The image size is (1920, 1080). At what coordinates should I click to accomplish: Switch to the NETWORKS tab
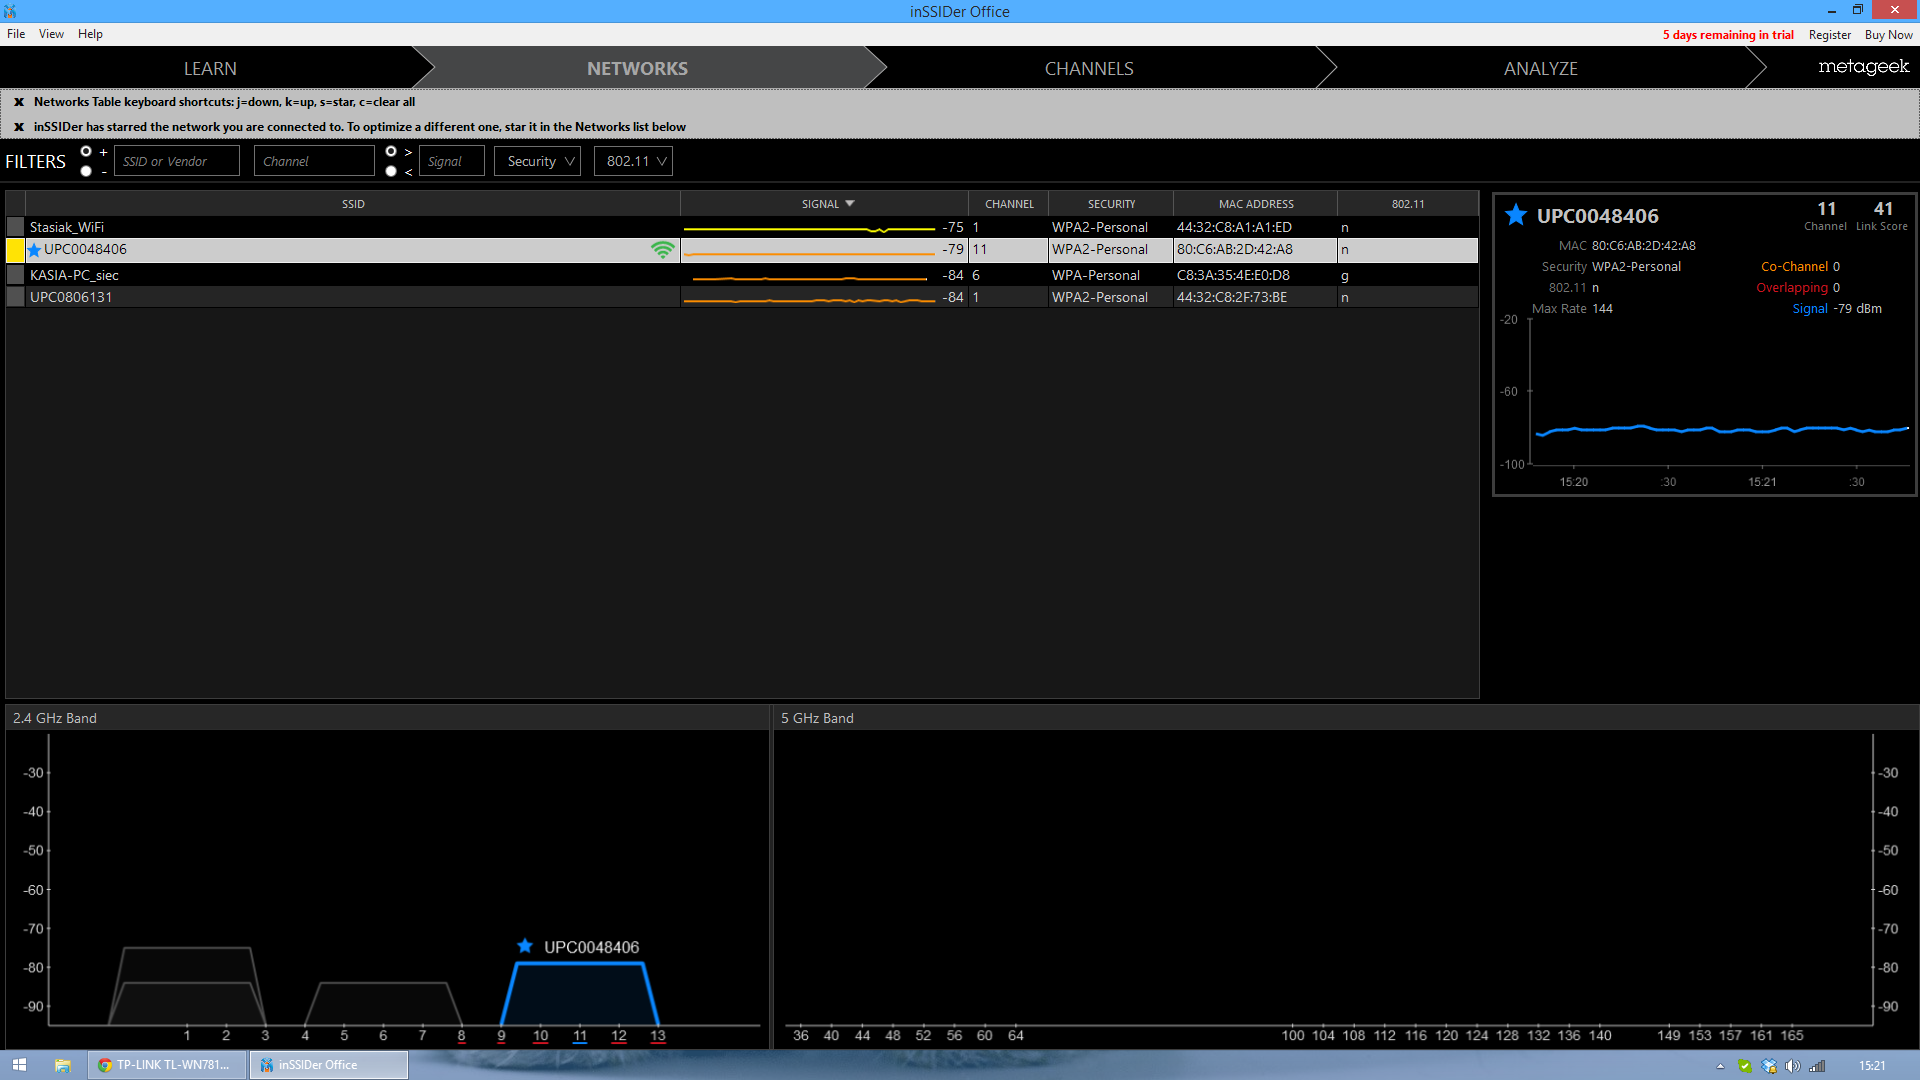point(637,68)
